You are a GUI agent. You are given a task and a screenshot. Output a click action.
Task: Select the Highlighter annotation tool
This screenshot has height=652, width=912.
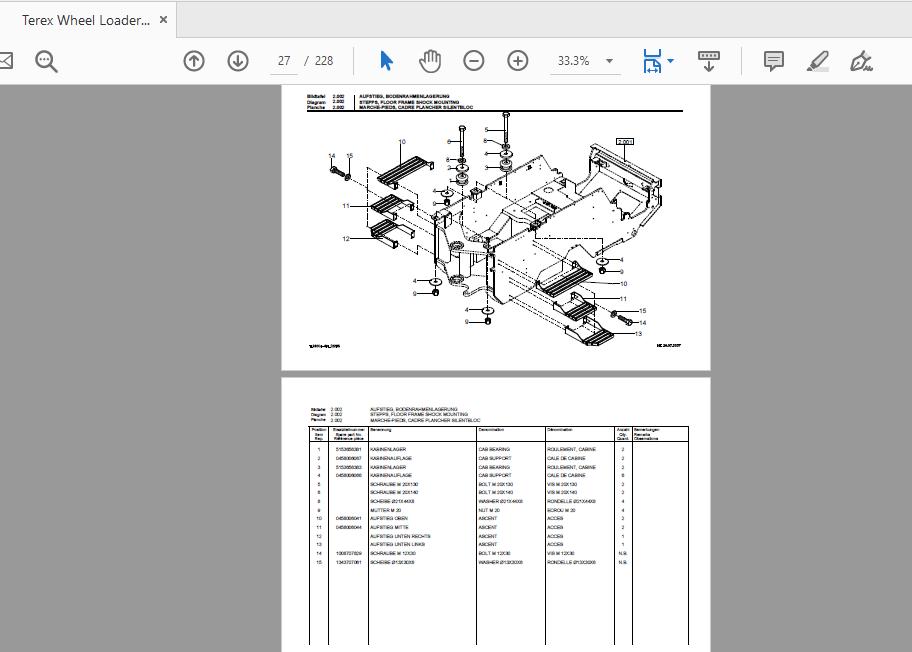[817, 60]
